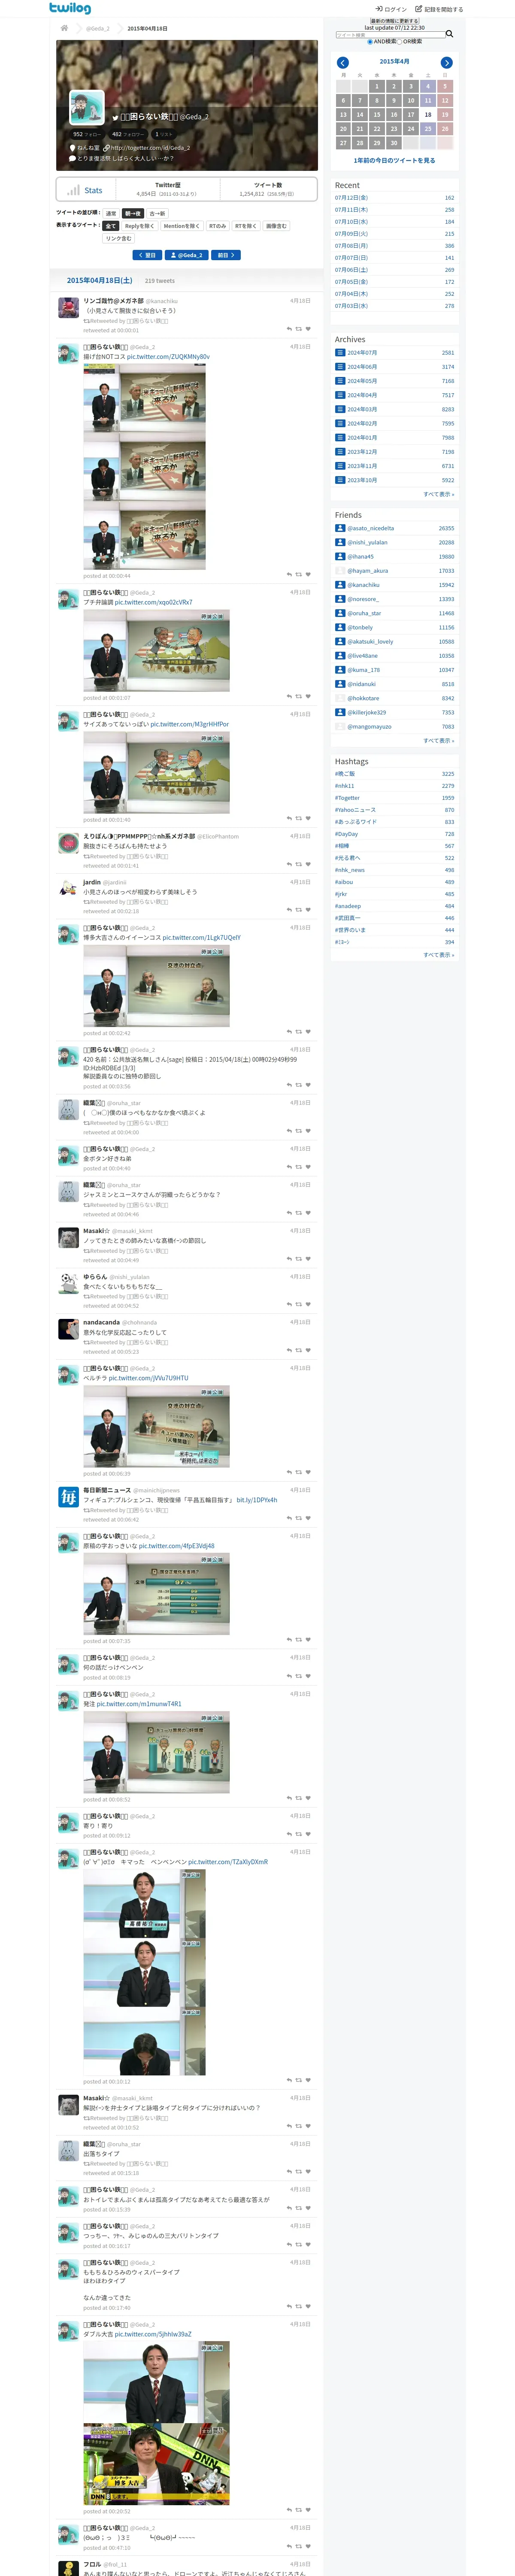Click person icon beside @nishi_yulalan
This screenshot has height=2576, width=515.
coord(340,542)
